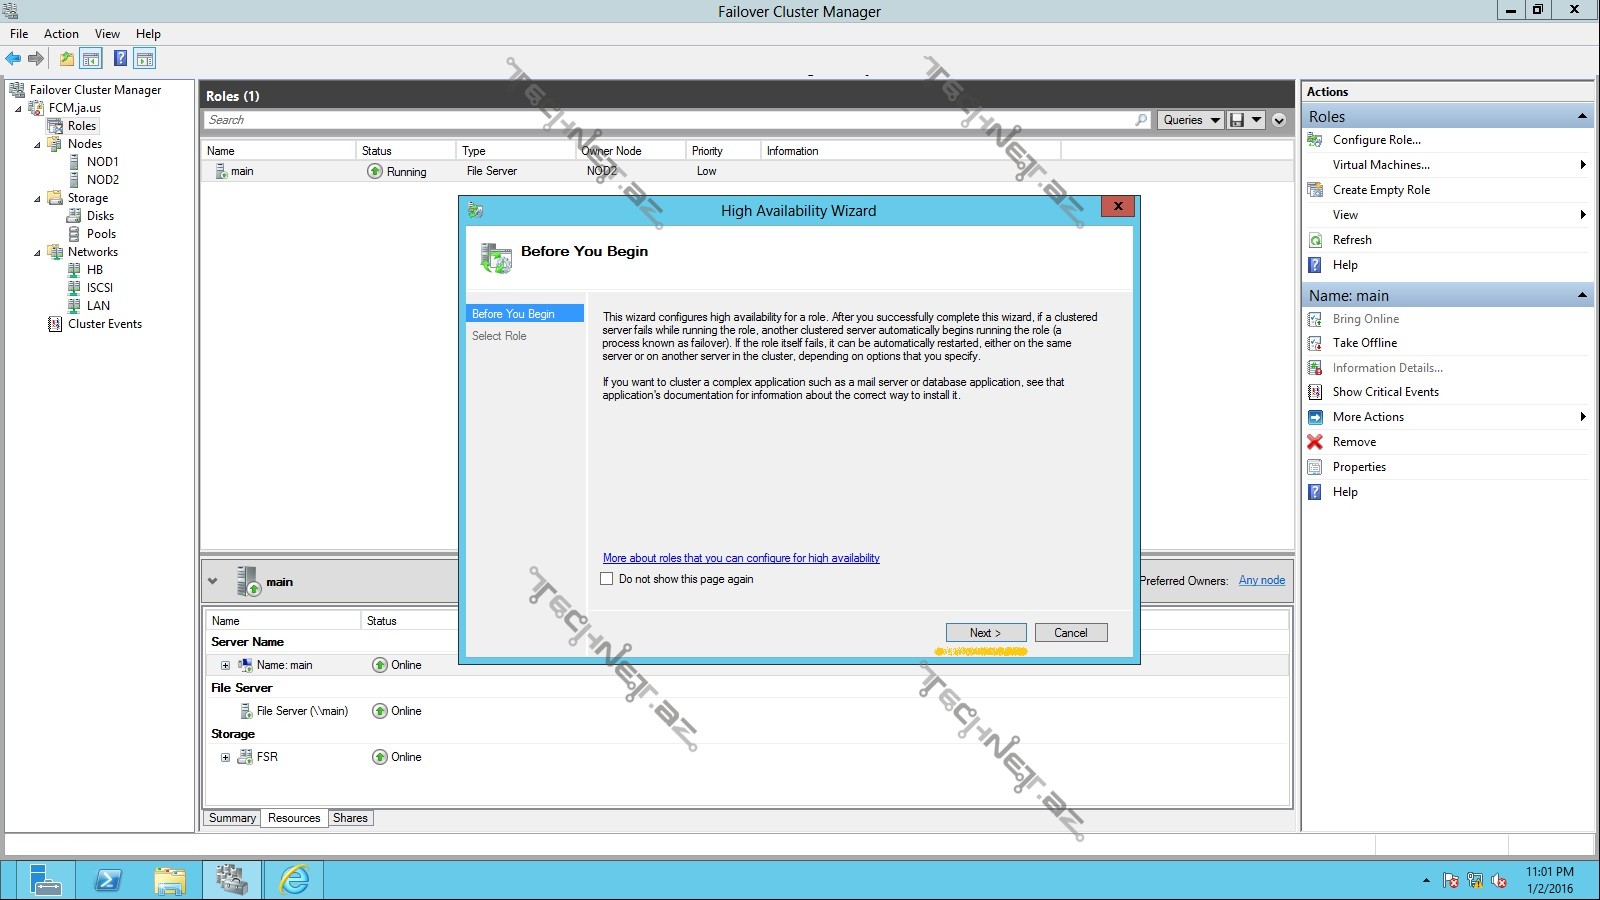The height and width of the screenshot is (900, 1600).
Task: Check 'Do not show this page again'
Action: [606, 579]
